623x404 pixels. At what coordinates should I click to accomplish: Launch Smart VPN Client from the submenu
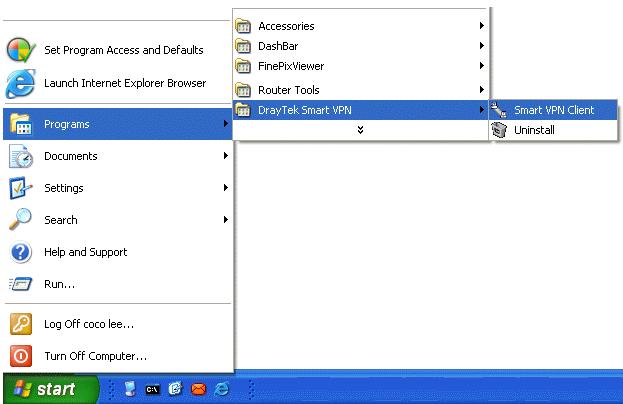click(x=553, y=110)
